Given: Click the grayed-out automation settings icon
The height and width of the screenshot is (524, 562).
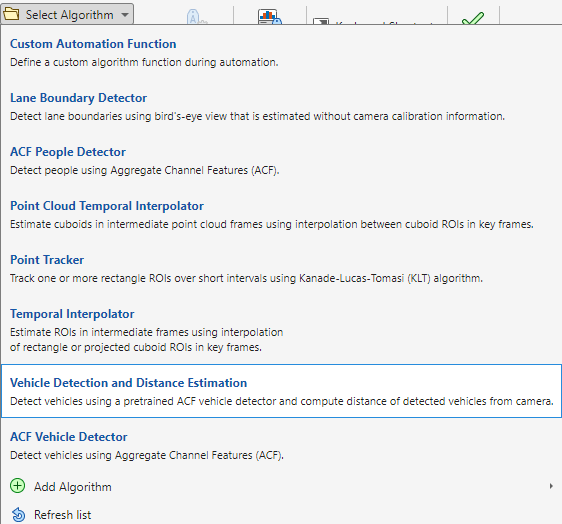Looking at the screenshot, I should pyautogui.click(x=196, y=18).
